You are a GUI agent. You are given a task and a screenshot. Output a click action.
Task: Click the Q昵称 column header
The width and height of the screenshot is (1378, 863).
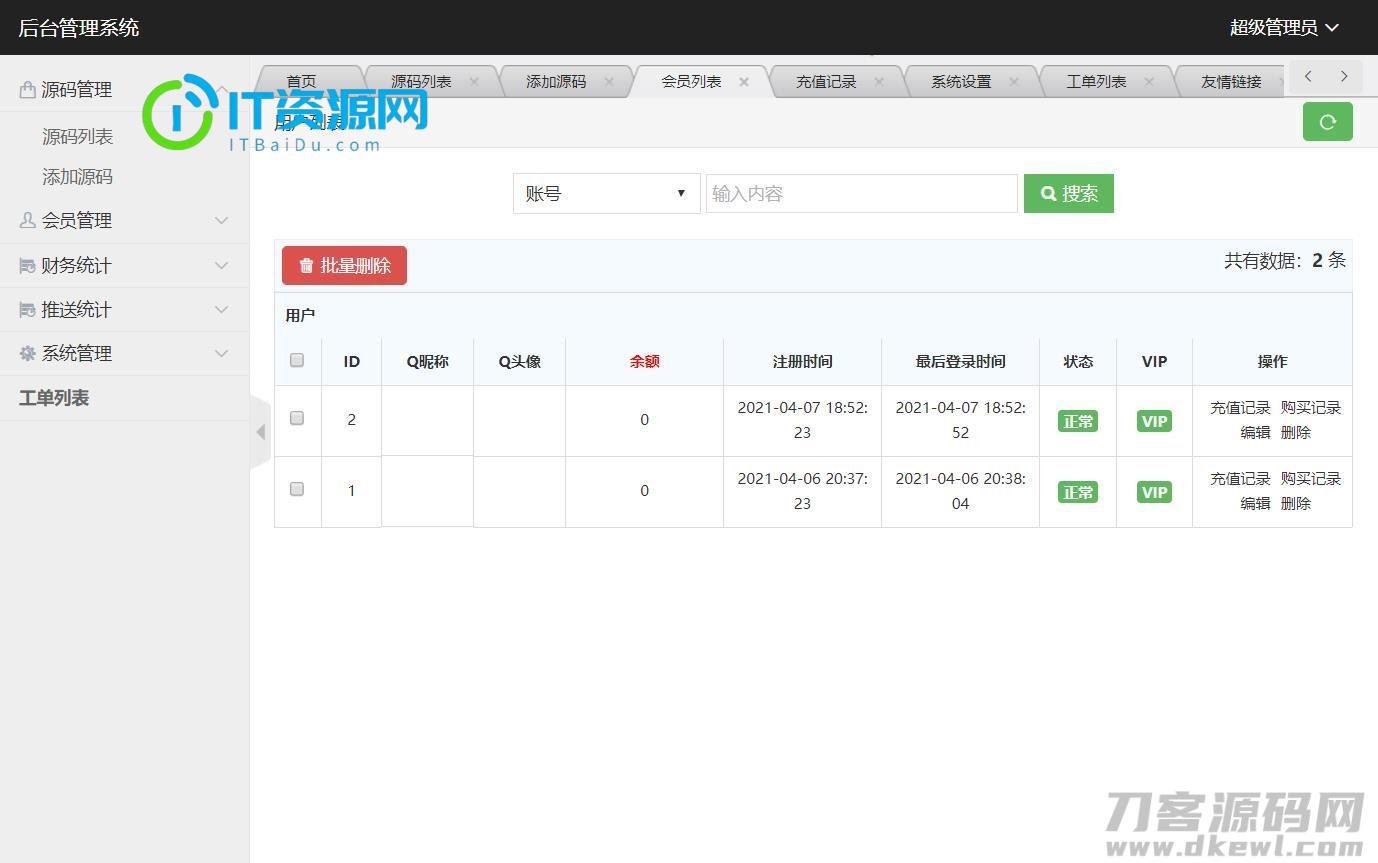[427, 361]
